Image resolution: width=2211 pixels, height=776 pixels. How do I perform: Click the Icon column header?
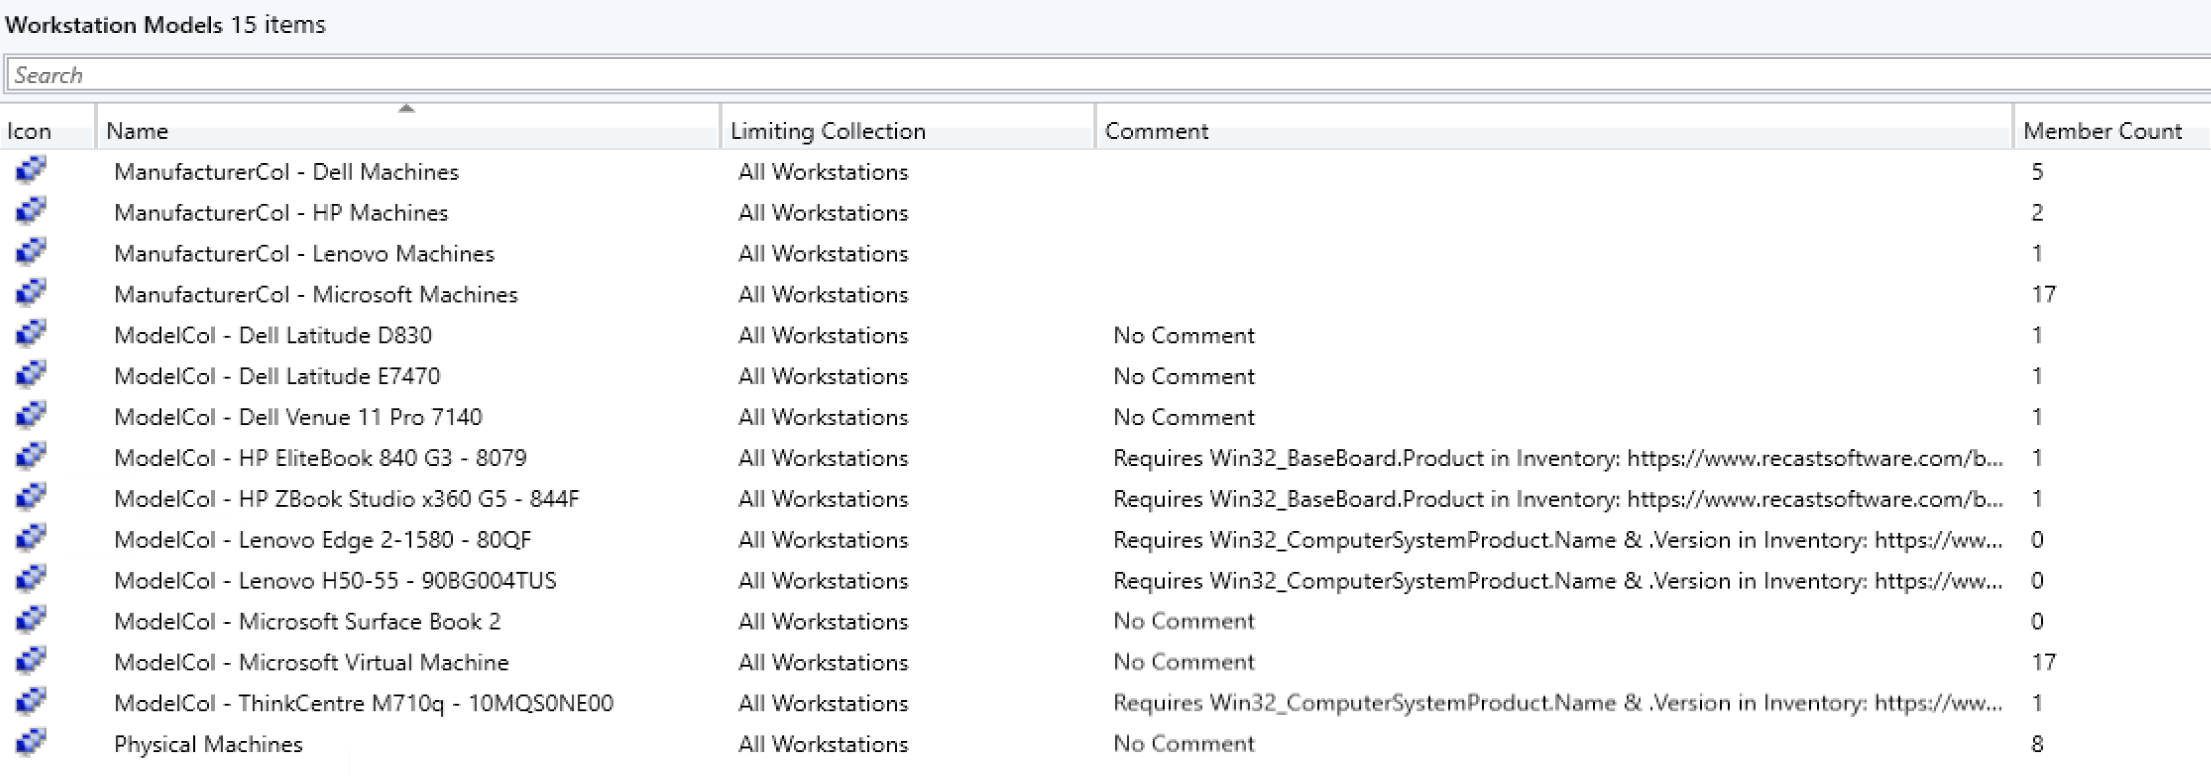click(29, 131)
